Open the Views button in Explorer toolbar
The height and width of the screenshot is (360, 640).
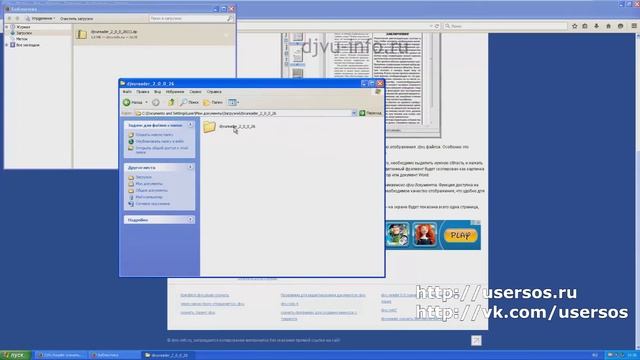233,102
